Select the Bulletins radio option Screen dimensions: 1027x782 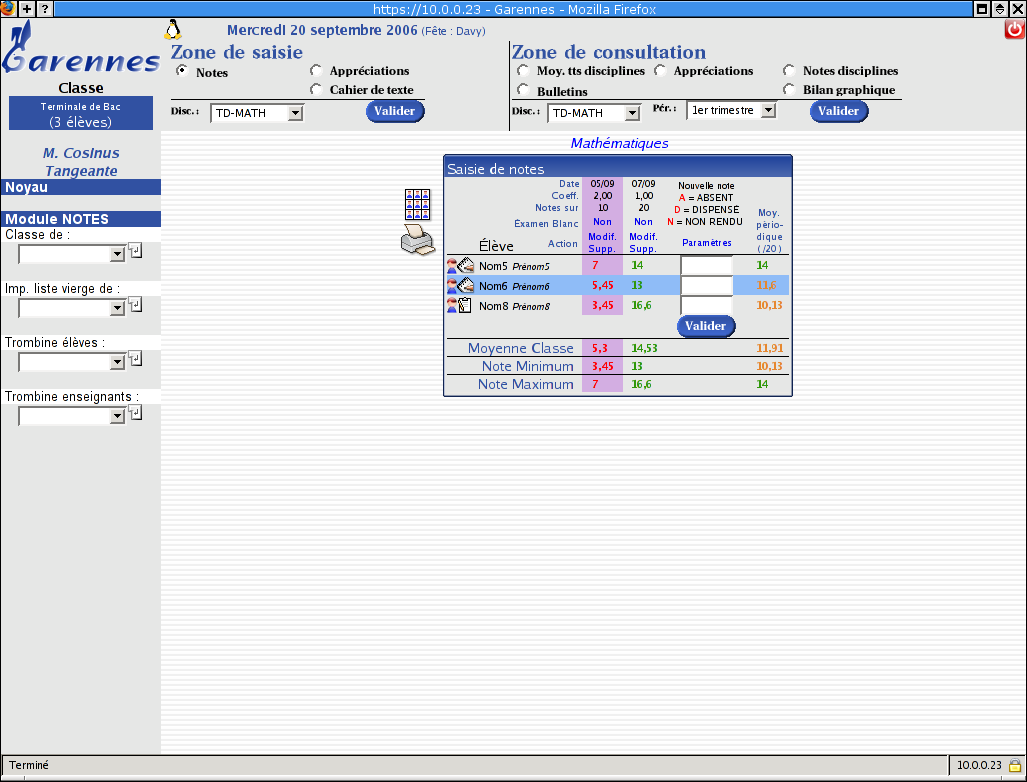coord(523,90)
